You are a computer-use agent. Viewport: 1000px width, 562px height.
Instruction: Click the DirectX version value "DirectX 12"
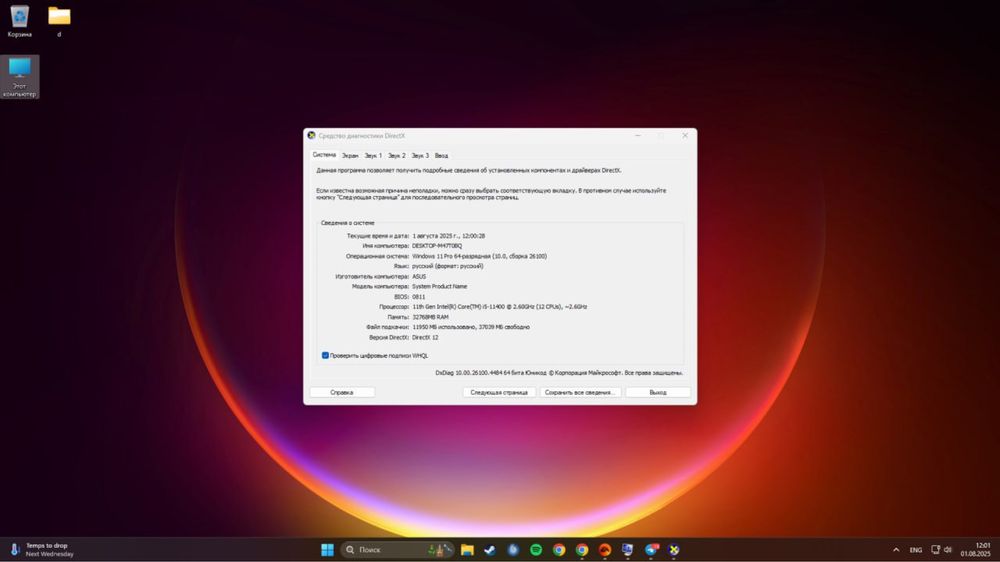click(x=425, y=337)
